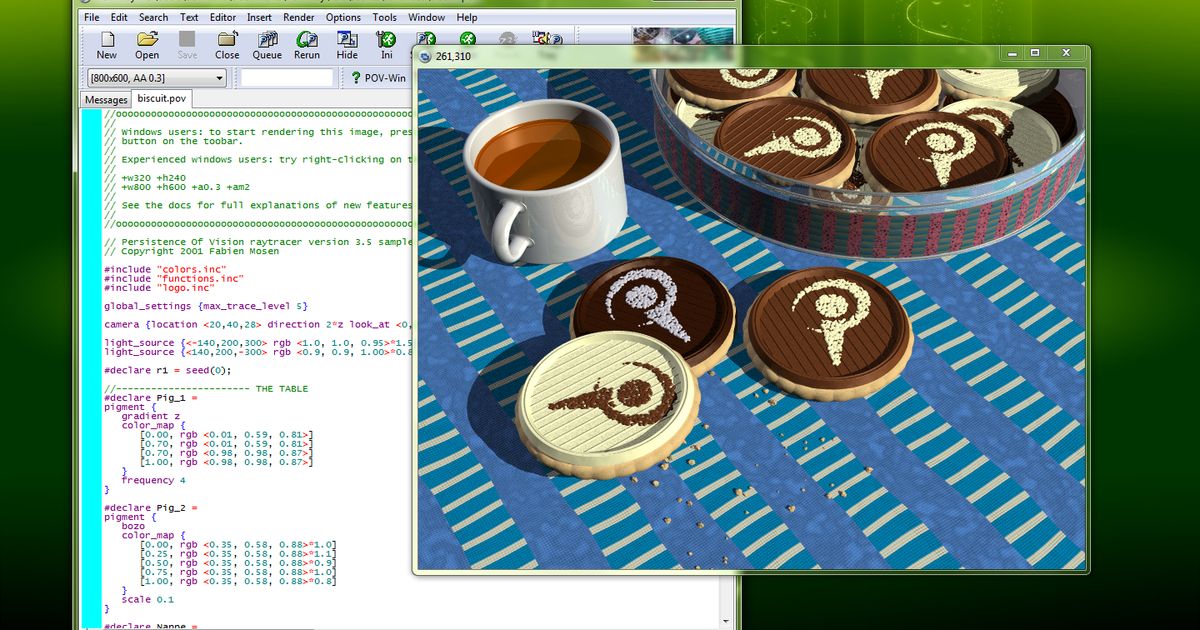Image resolution: width=1200 pixels, height=630 pixels.
Task: Create a new file with the New icon
Action: point(107,44)
